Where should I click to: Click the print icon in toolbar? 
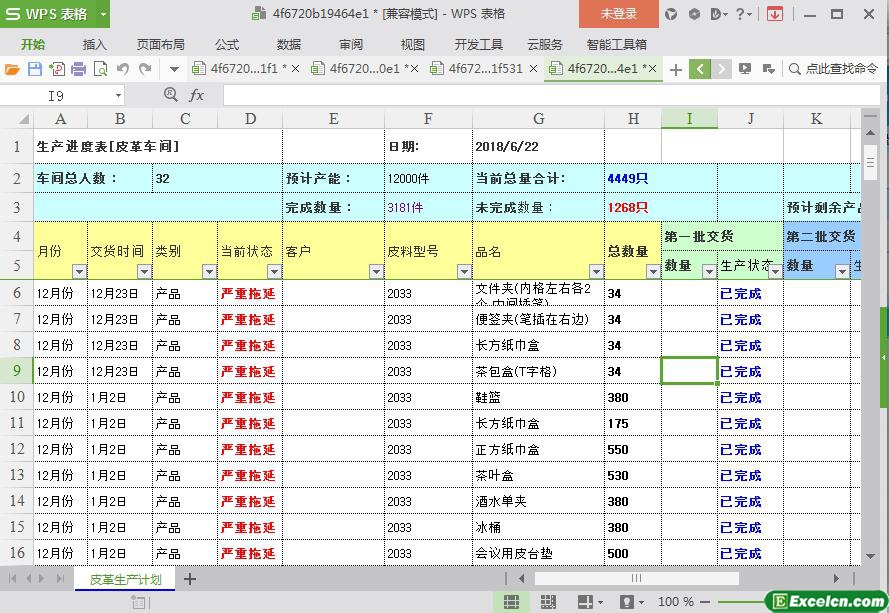[78, 69]
